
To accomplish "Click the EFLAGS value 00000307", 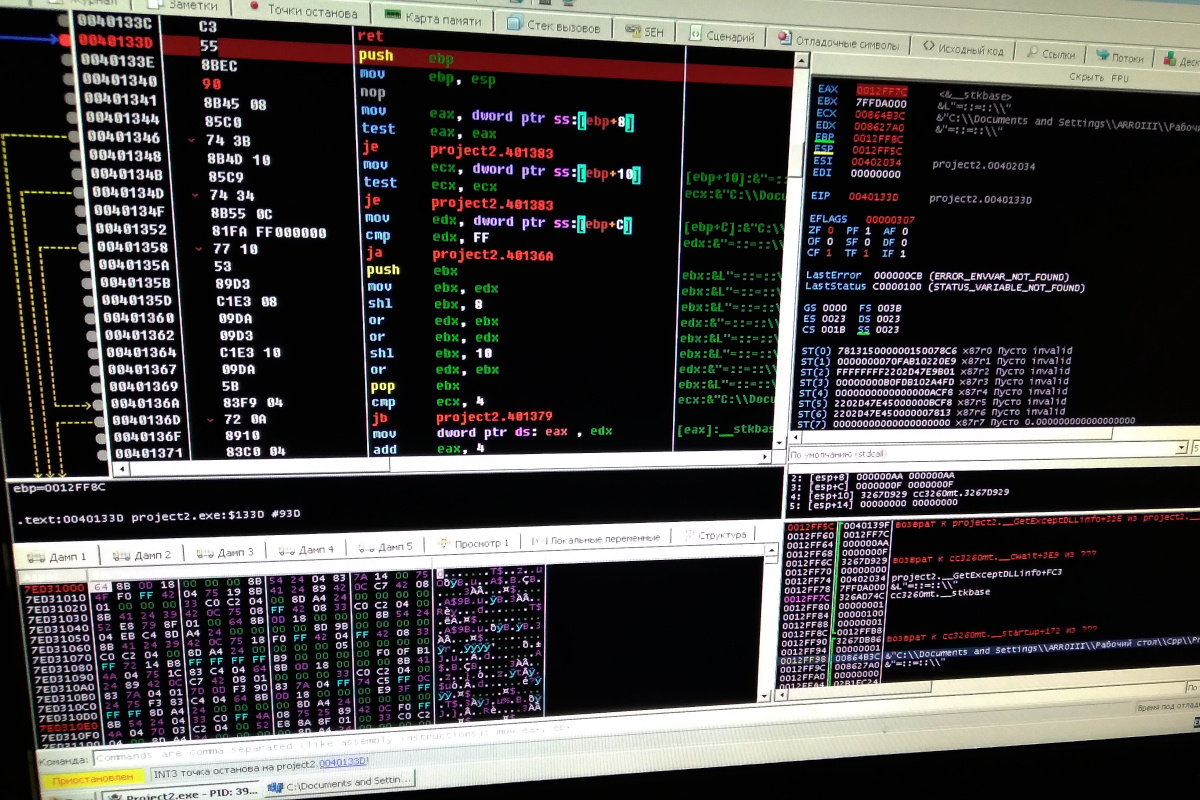I will [x=889, y=219].
